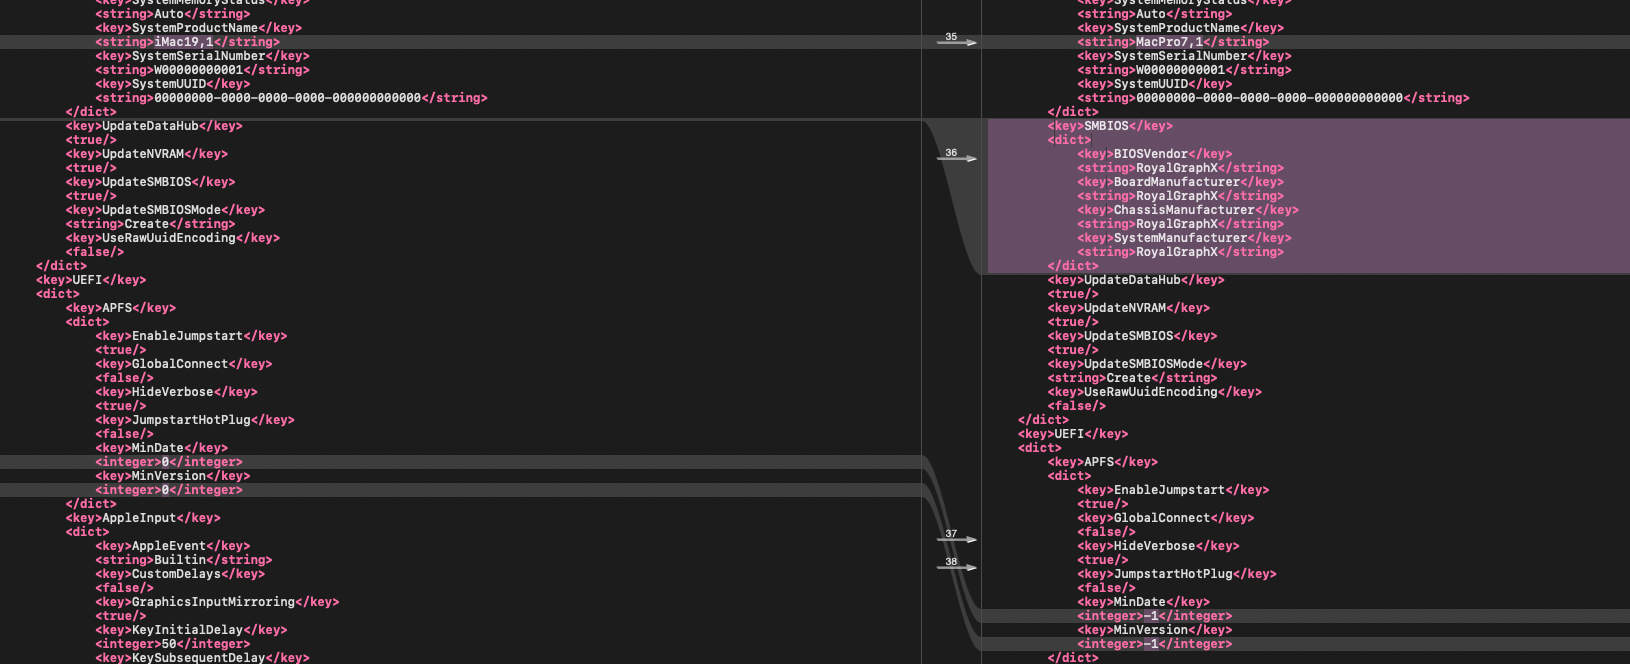The image size is (1630, 664).
Task: Select integer -1 directly below right MinDate key
Action: pos(1155,616)
